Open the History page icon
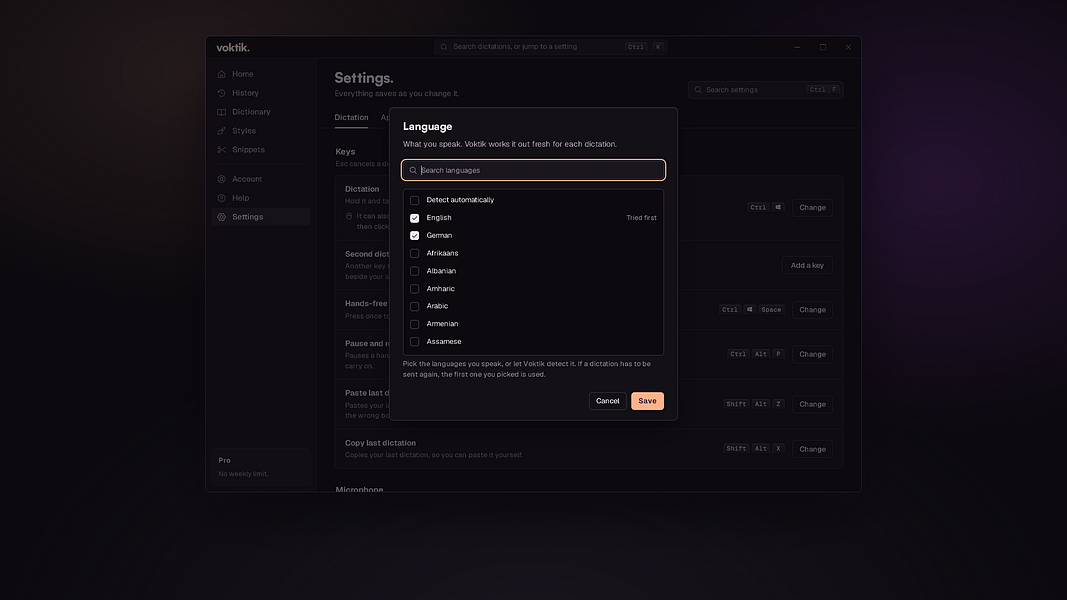Viewport: 1067px width, 600px height. click(x=222, y=93)
